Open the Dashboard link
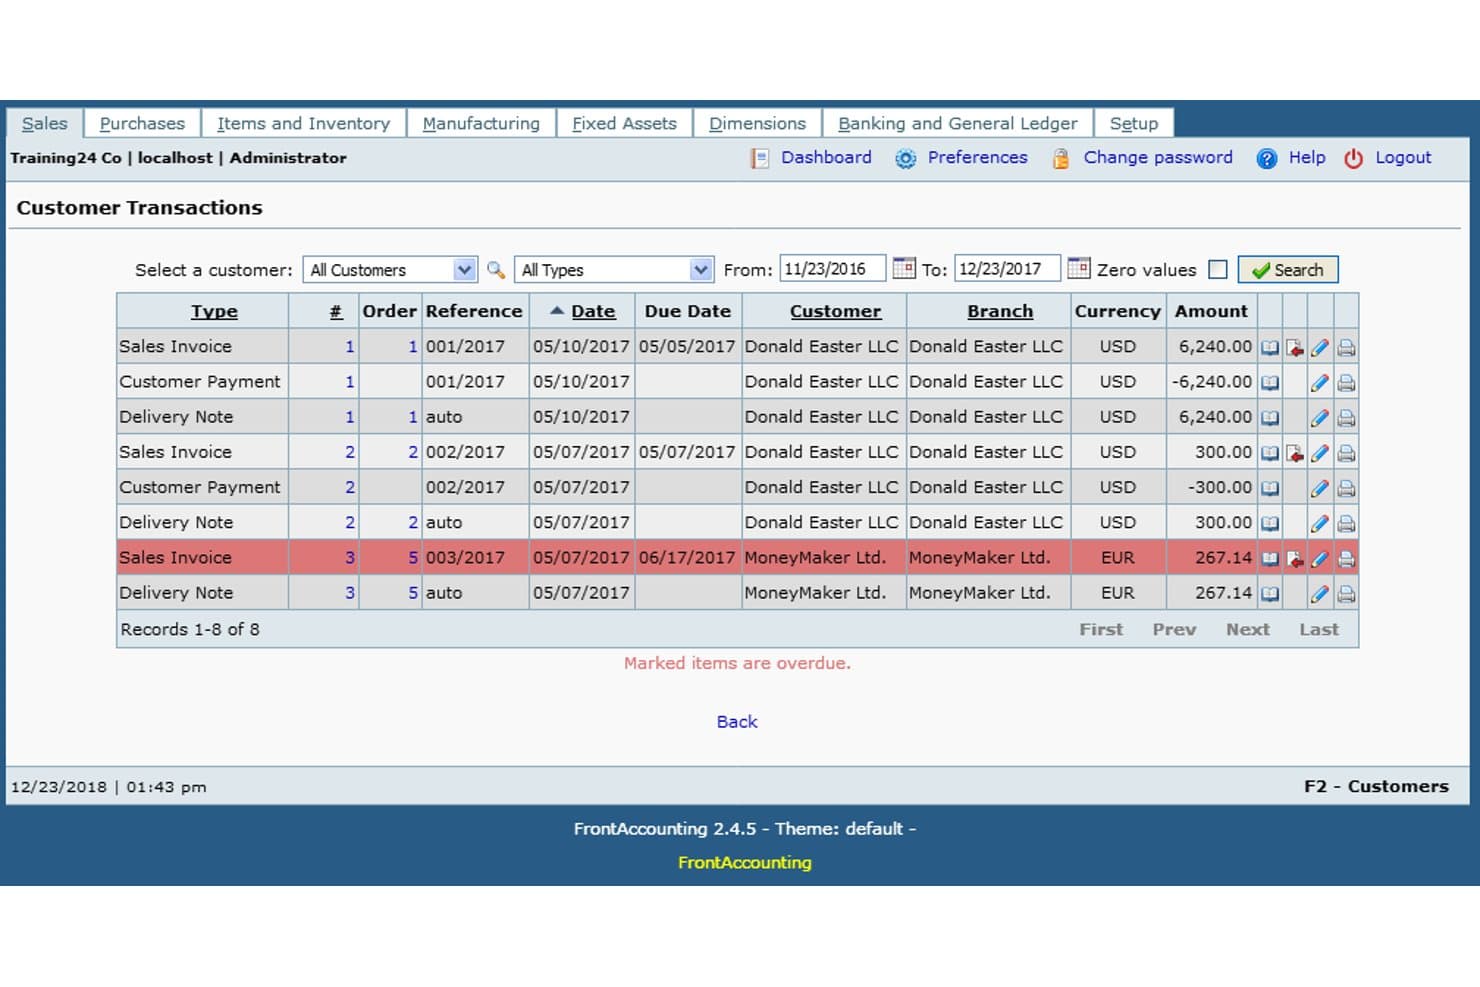The height and width of the screenshot is (987, 1480). 826,157
